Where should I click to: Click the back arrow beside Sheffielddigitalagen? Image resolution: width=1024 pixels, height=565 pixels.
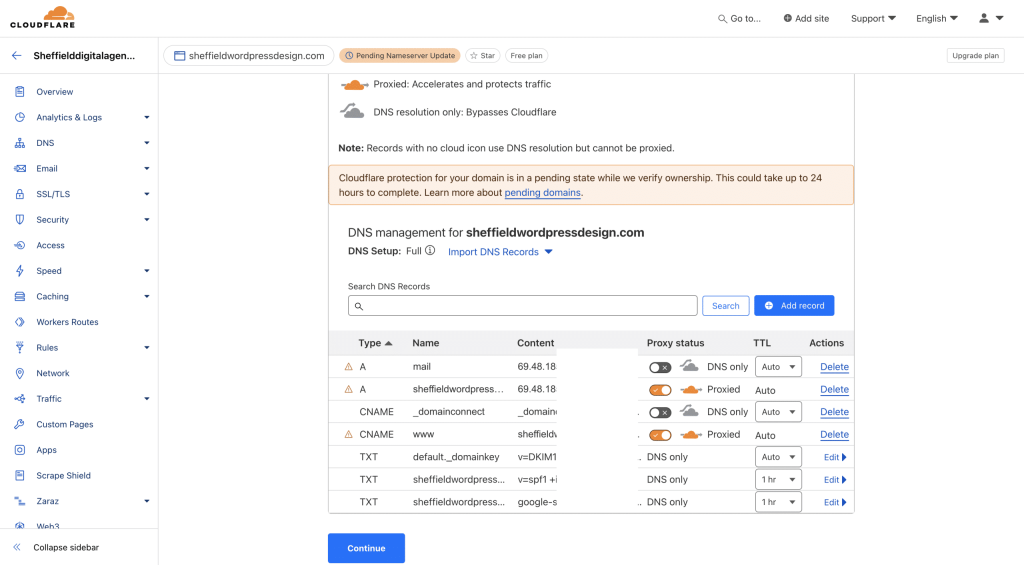pyautogui.click(x=16, y=56)
